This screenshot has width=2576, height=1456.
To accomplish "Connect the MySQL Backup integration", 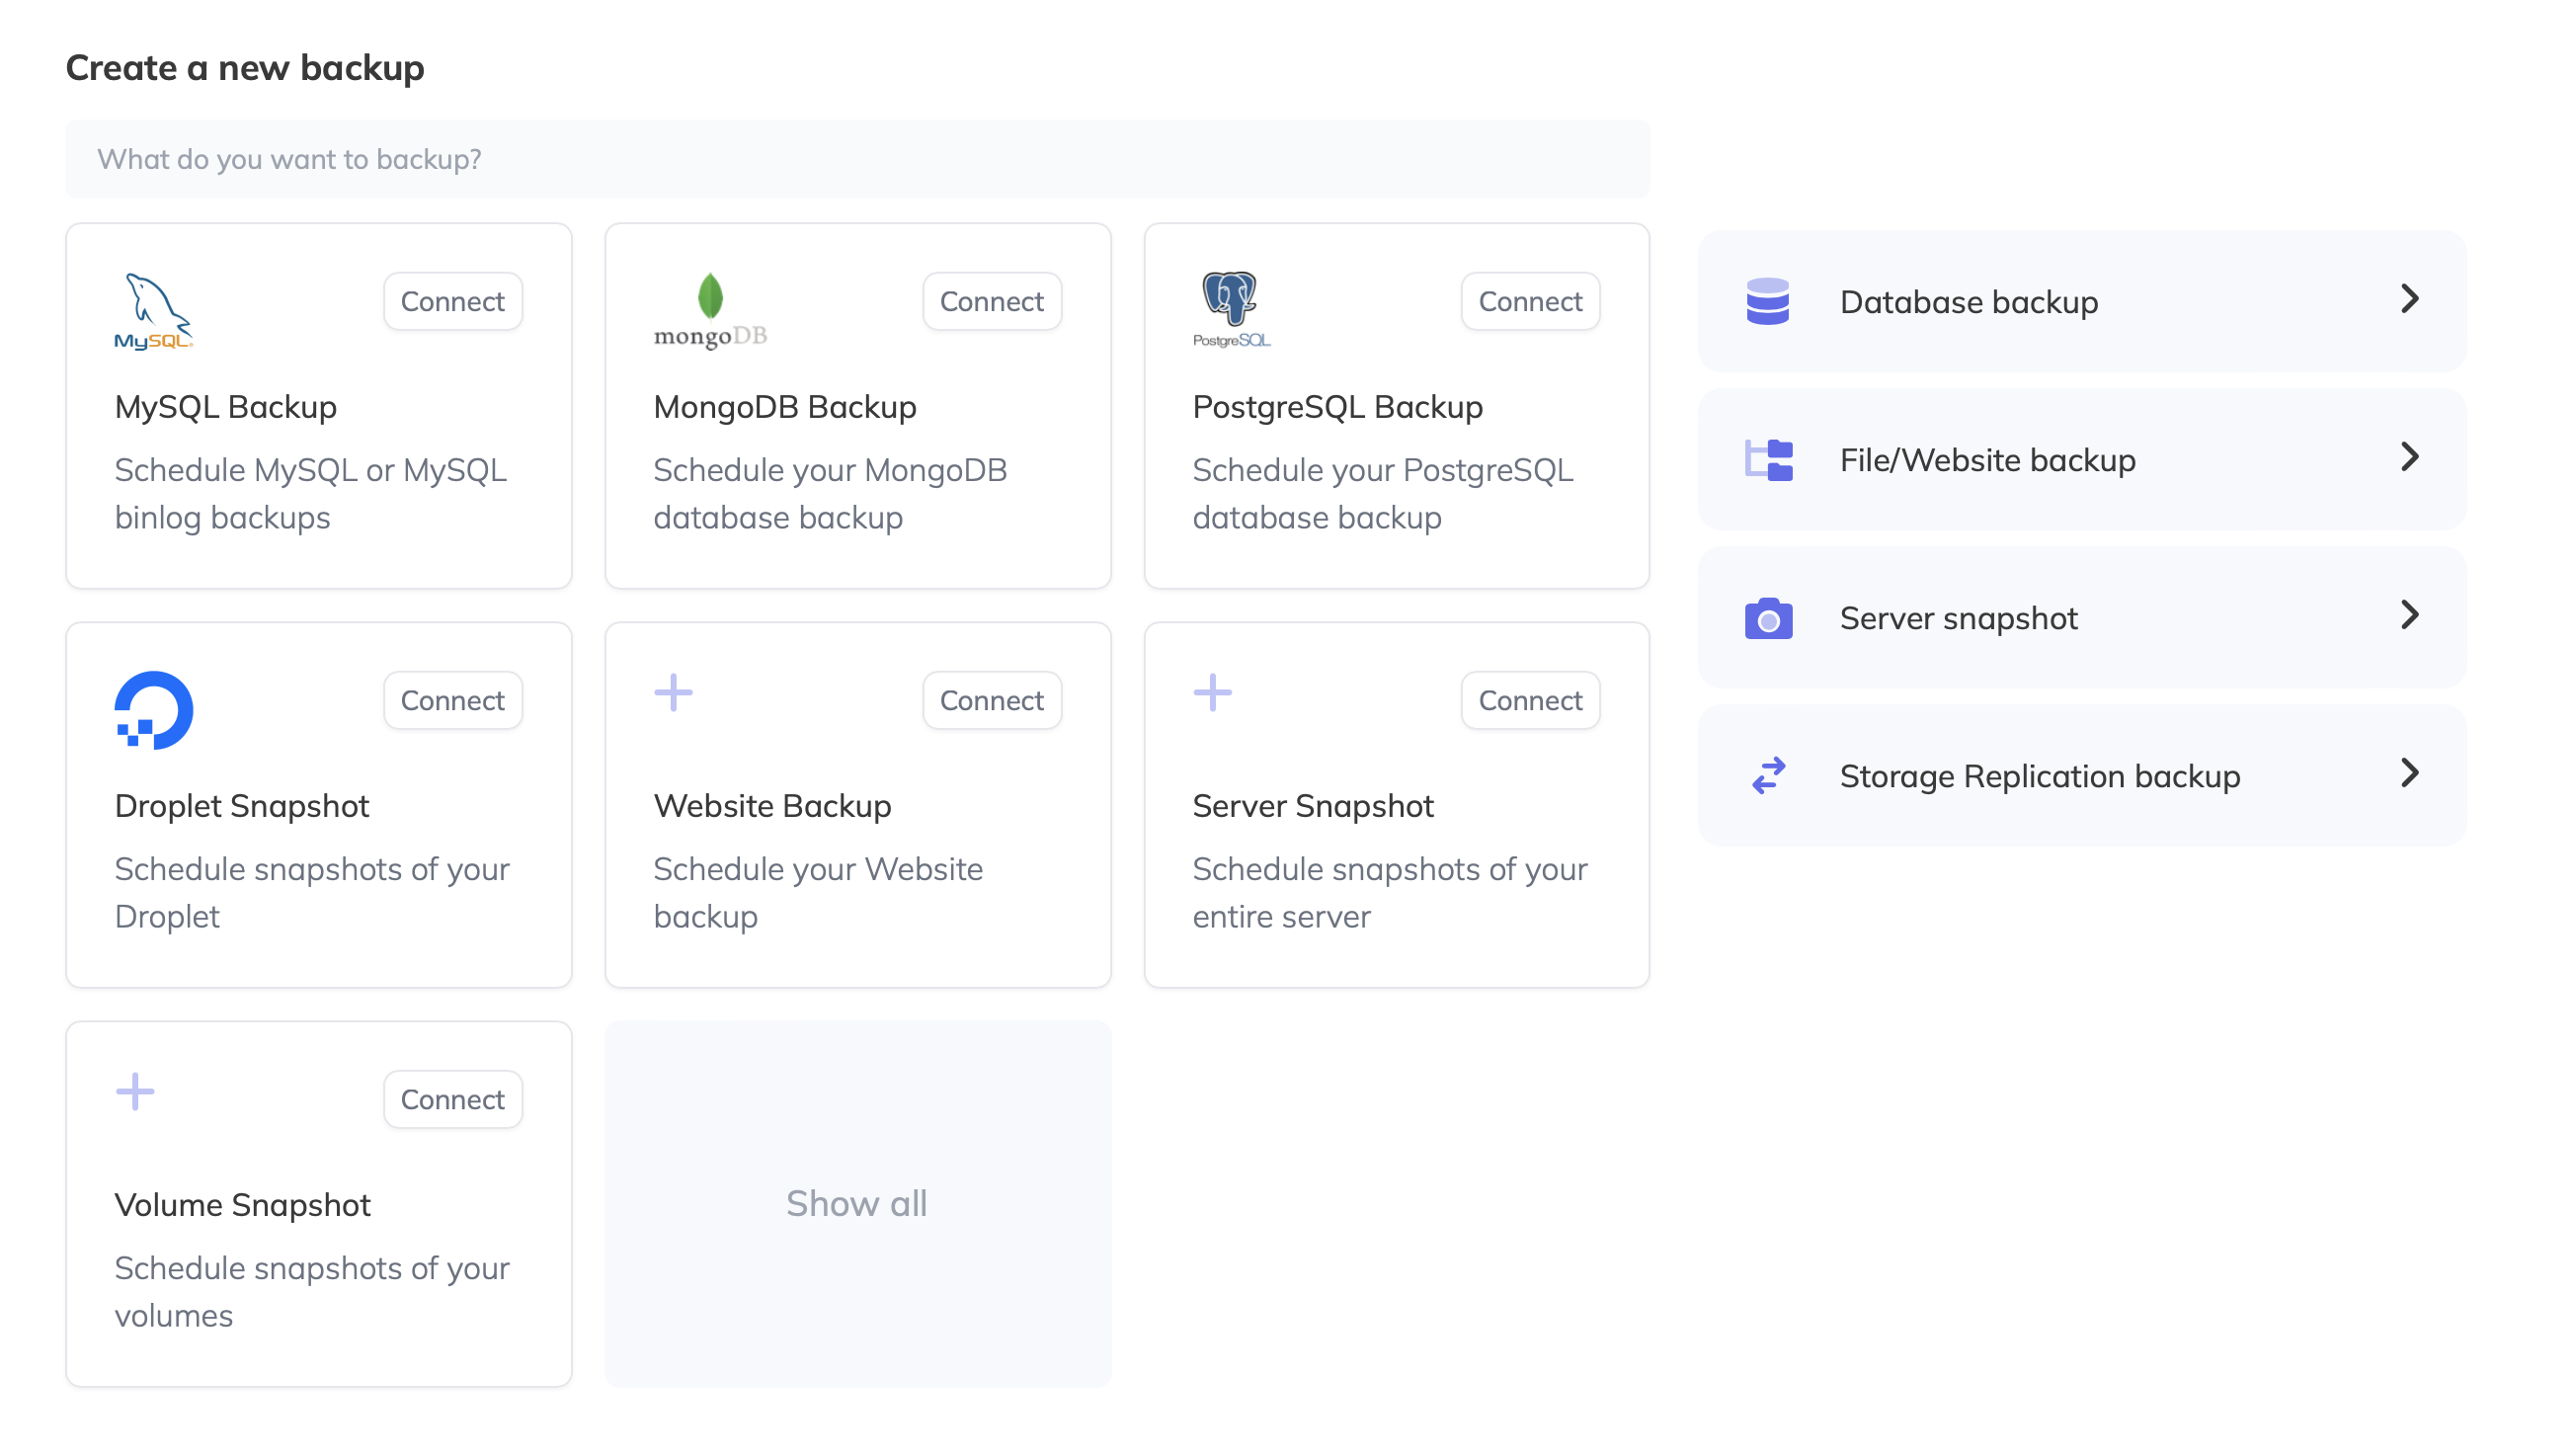I will [x=452, y=301].
